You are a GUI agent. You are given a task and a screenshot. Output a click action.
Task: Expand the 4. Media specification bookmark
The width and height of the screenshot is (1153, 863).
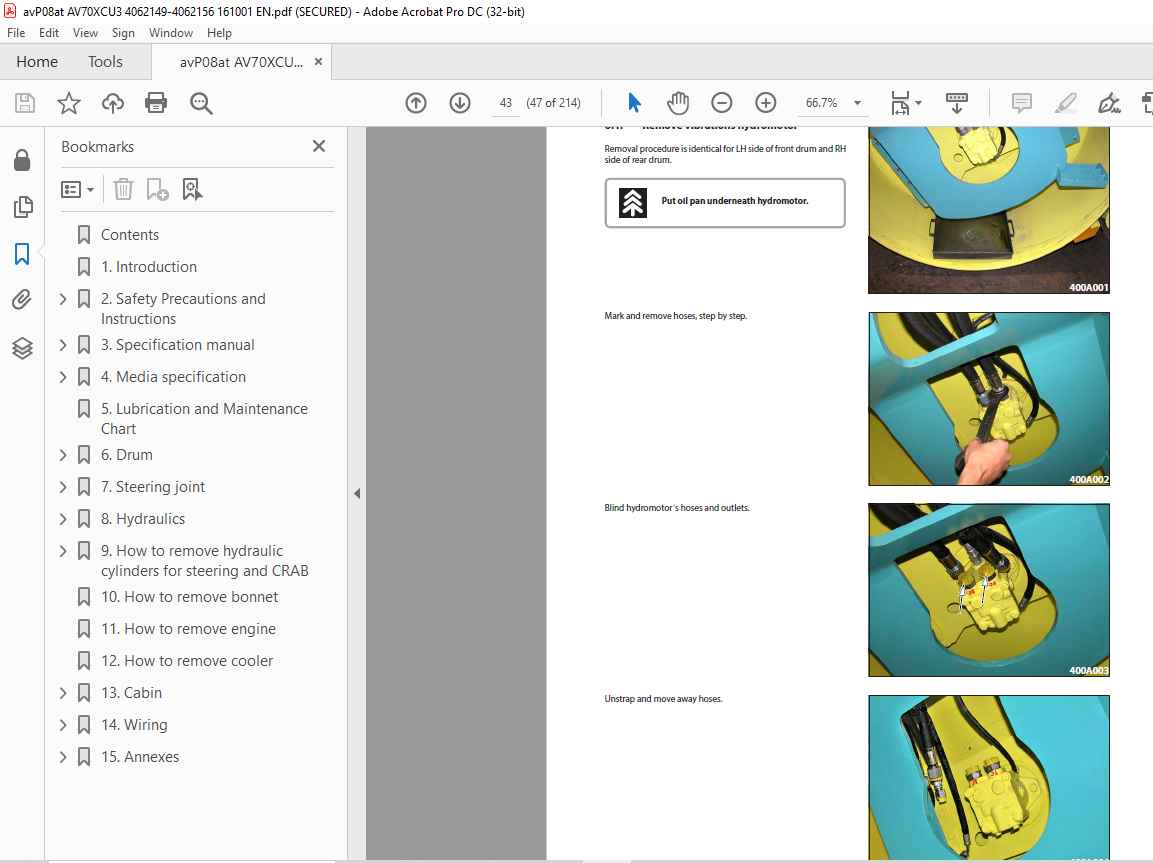coord(63,377)
